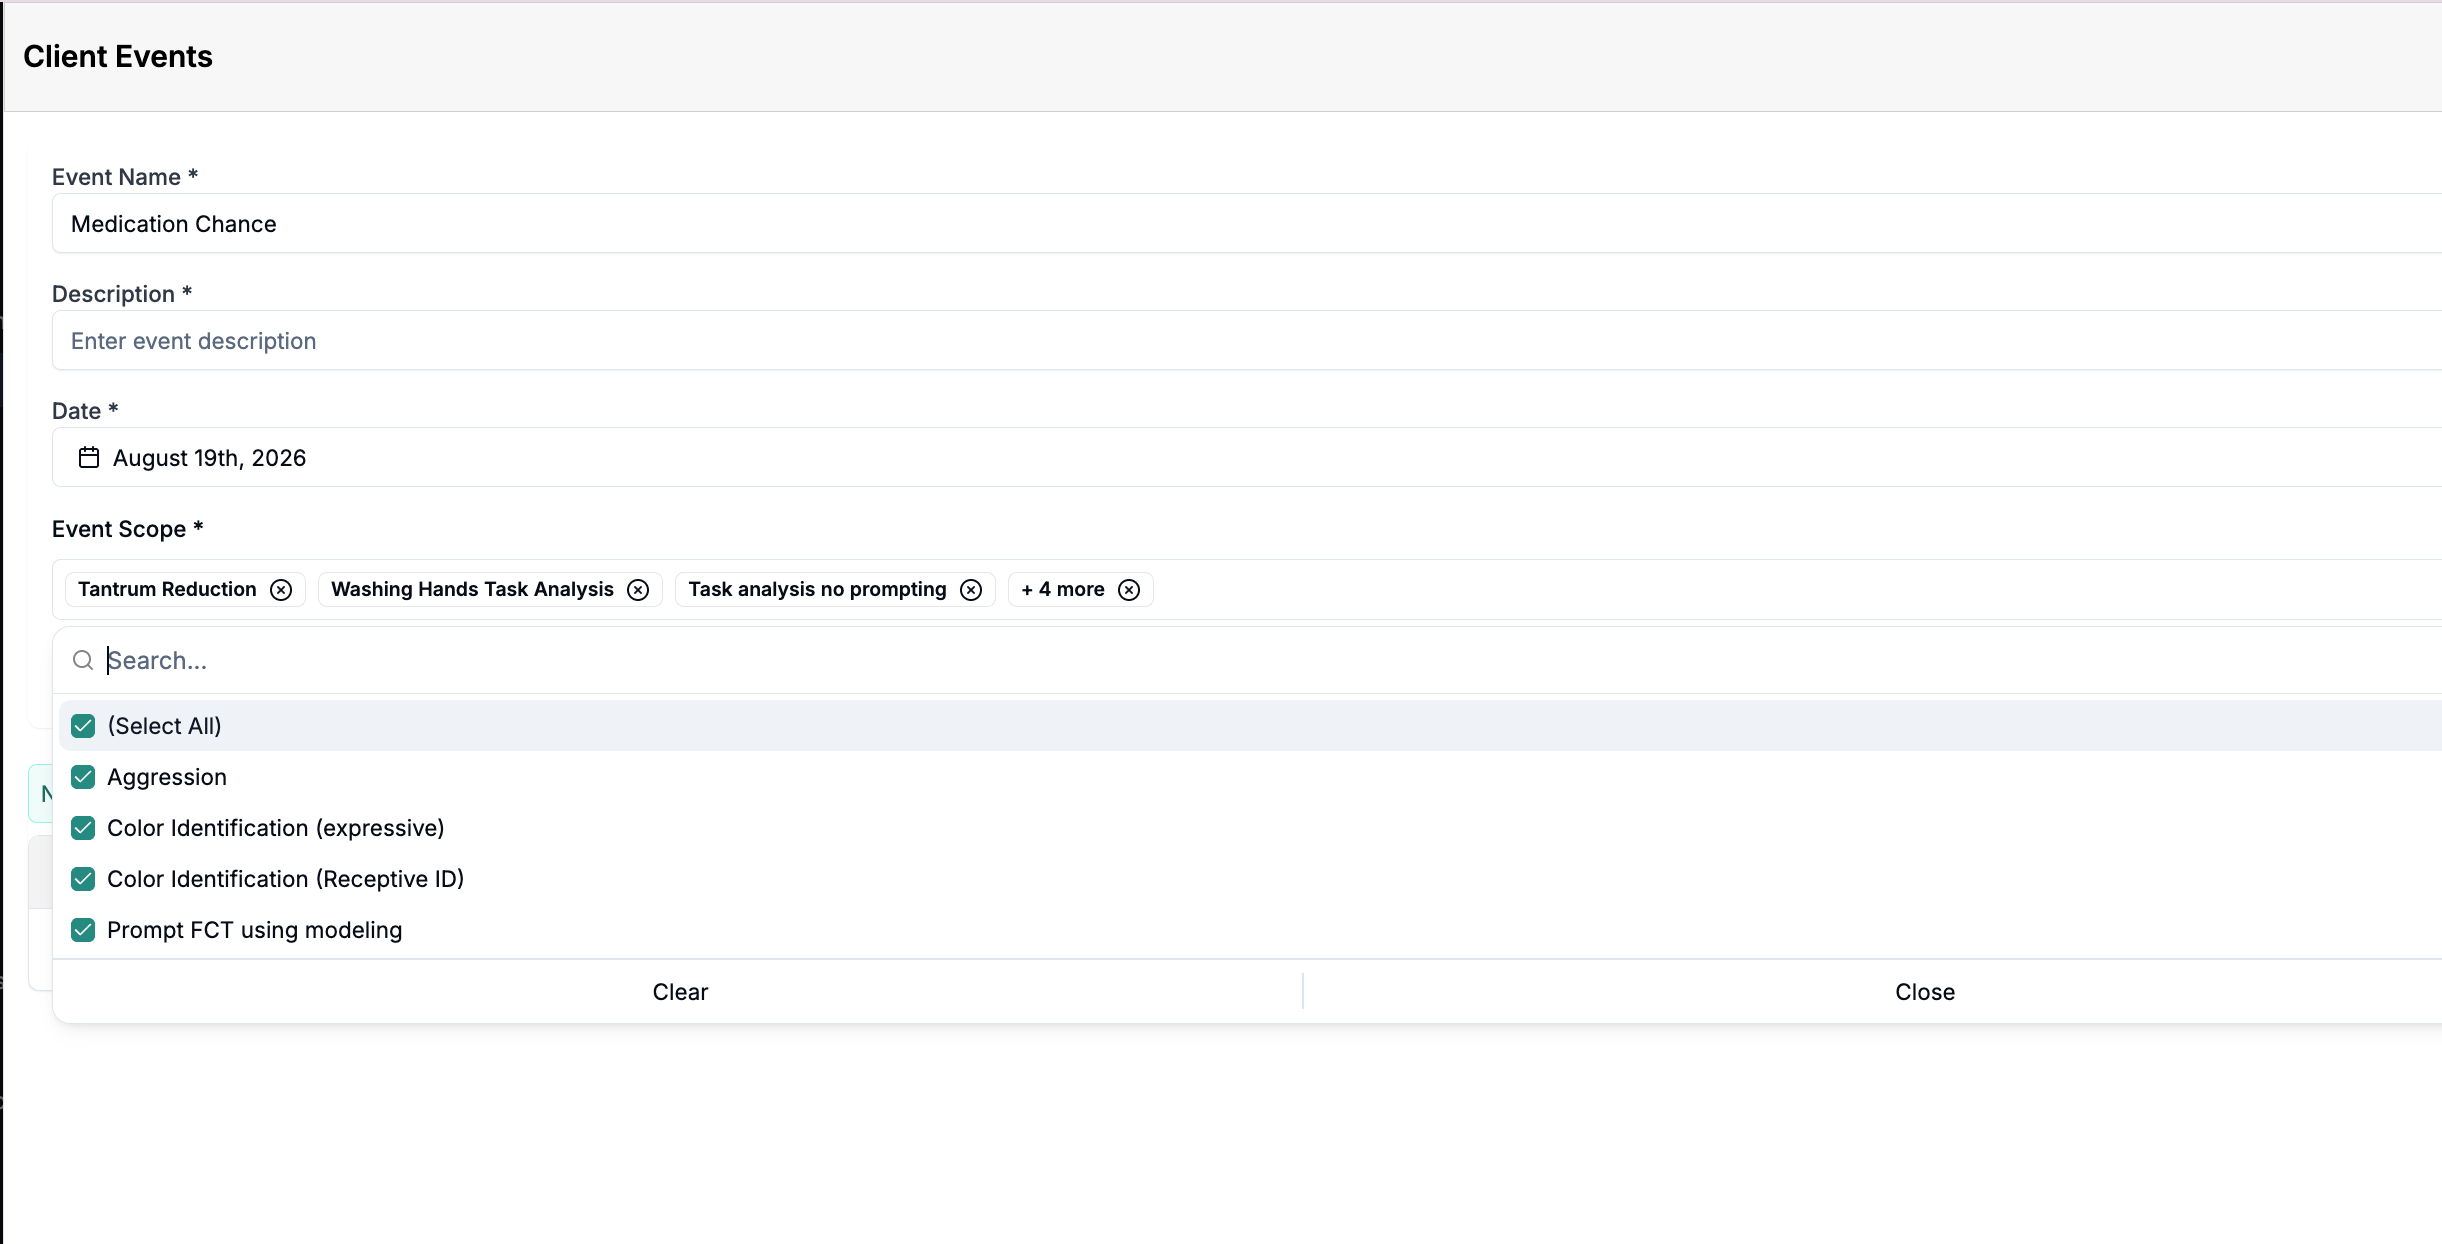
Task: Clear all selected scope options
Action: tap(680, 992)
